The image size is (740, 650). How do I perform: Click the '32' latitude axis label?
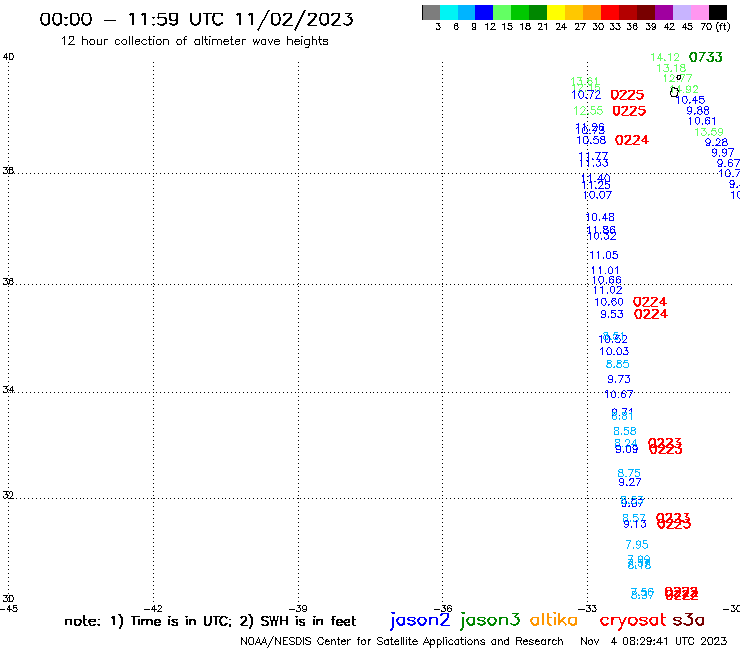point(8,496)
